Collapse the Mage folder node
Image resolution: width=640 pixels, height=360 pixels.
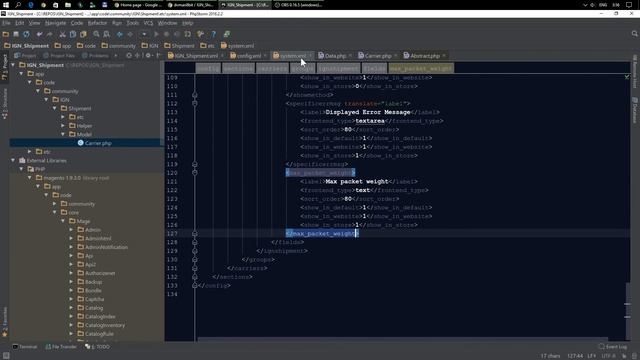tap(63, 221)
